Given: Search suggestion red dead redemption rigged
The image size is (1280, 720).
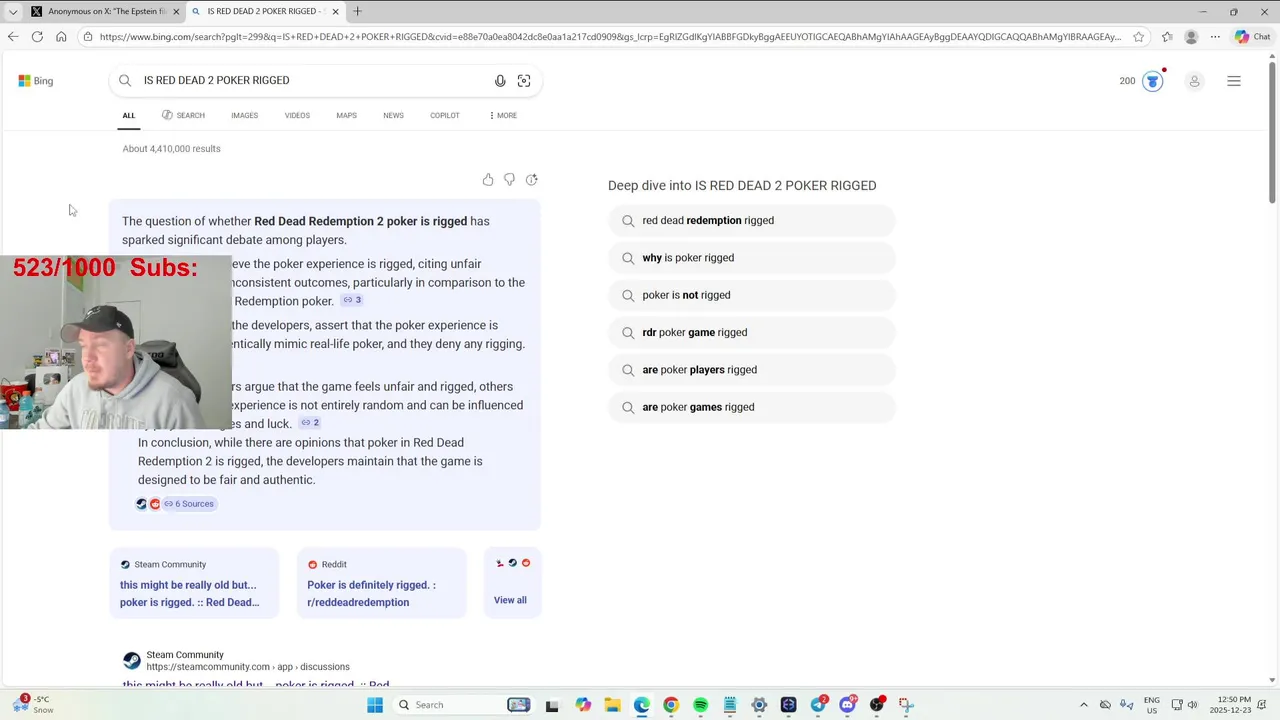Looking at the screenshot, I should (x=751, y=221).
